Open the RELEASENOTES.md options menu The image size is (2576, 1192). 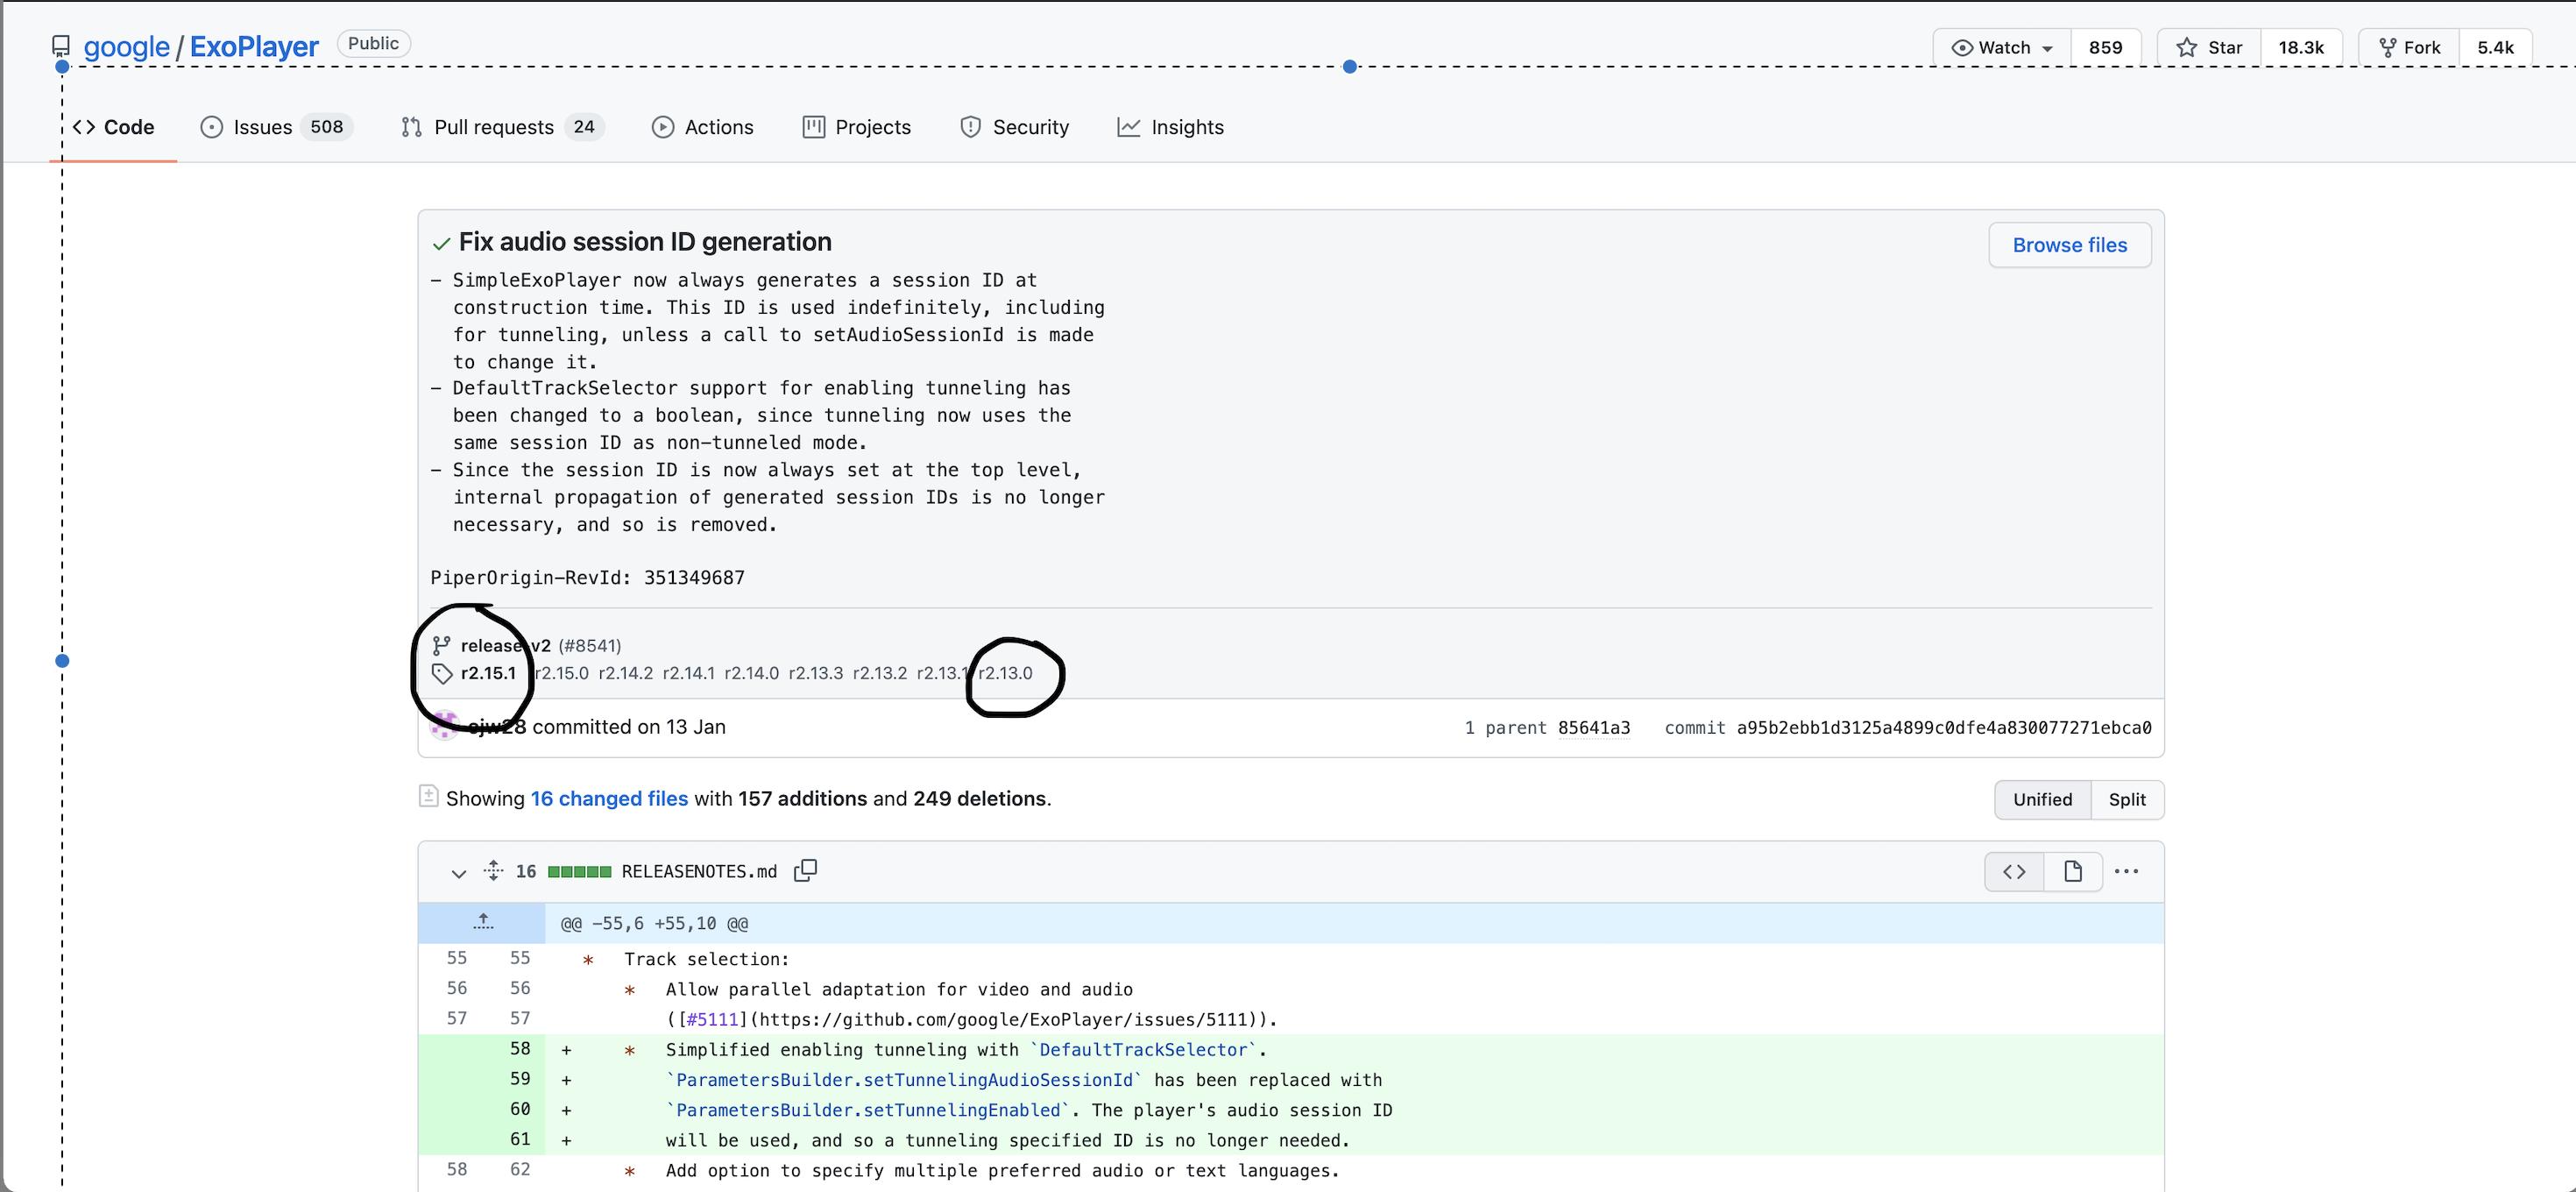2126,871
